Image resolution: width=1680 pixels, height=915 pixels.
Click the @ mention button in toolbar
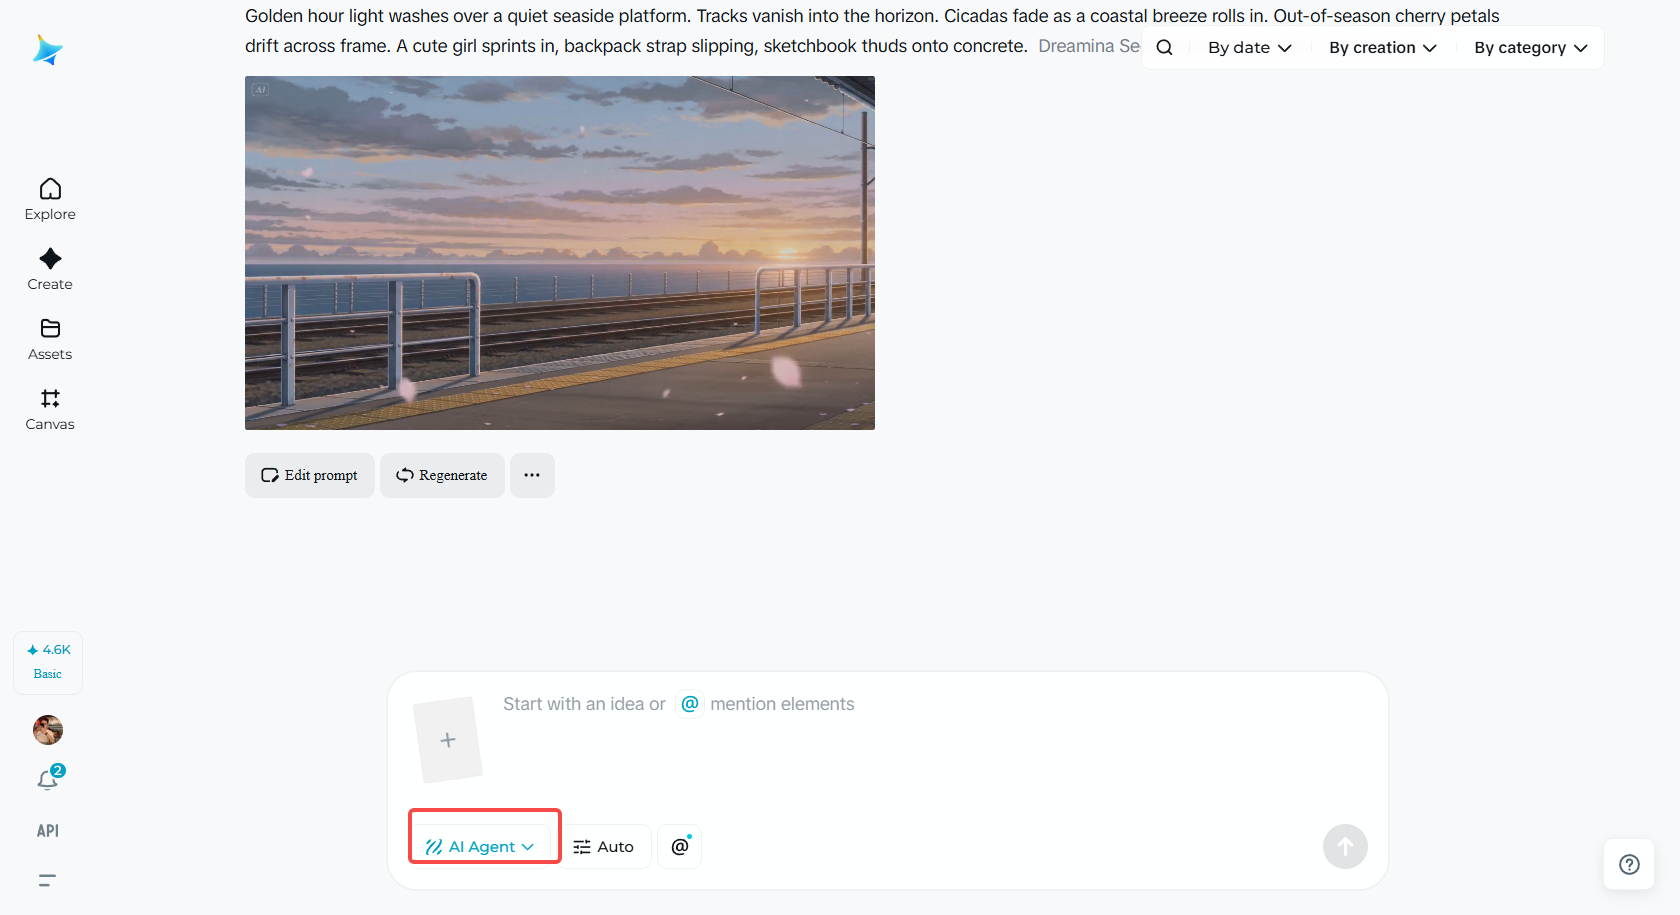click(680, 847)
